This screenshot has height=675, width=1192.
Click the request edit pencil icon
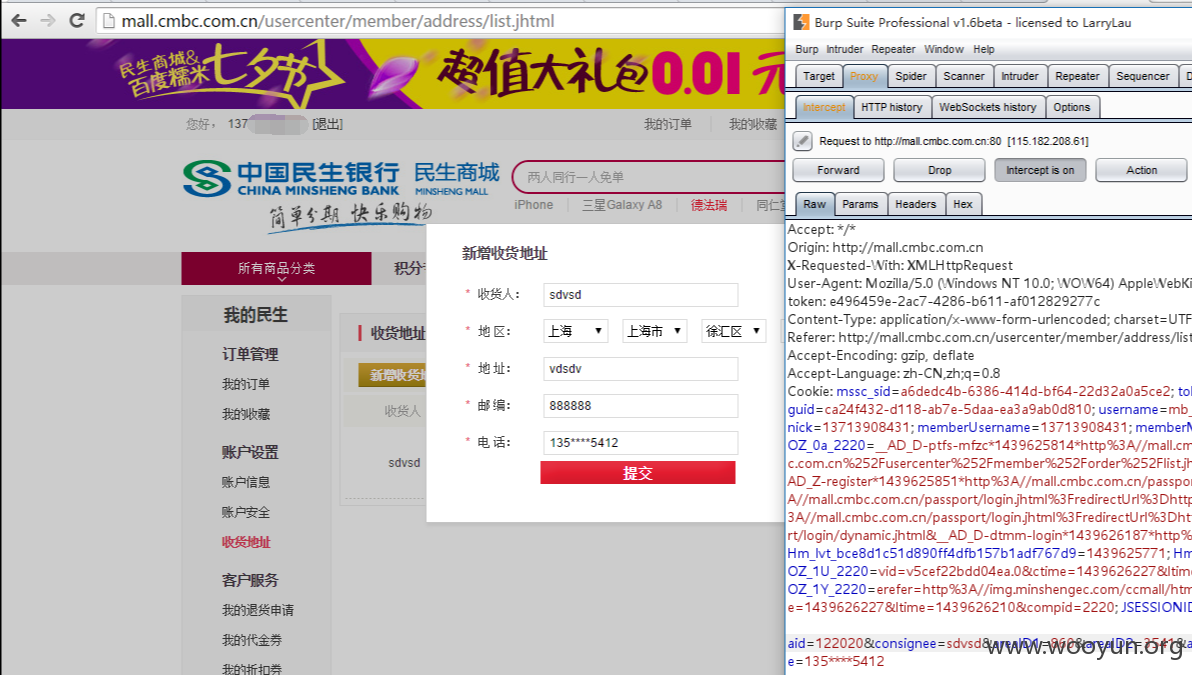[x=802, y=141]
